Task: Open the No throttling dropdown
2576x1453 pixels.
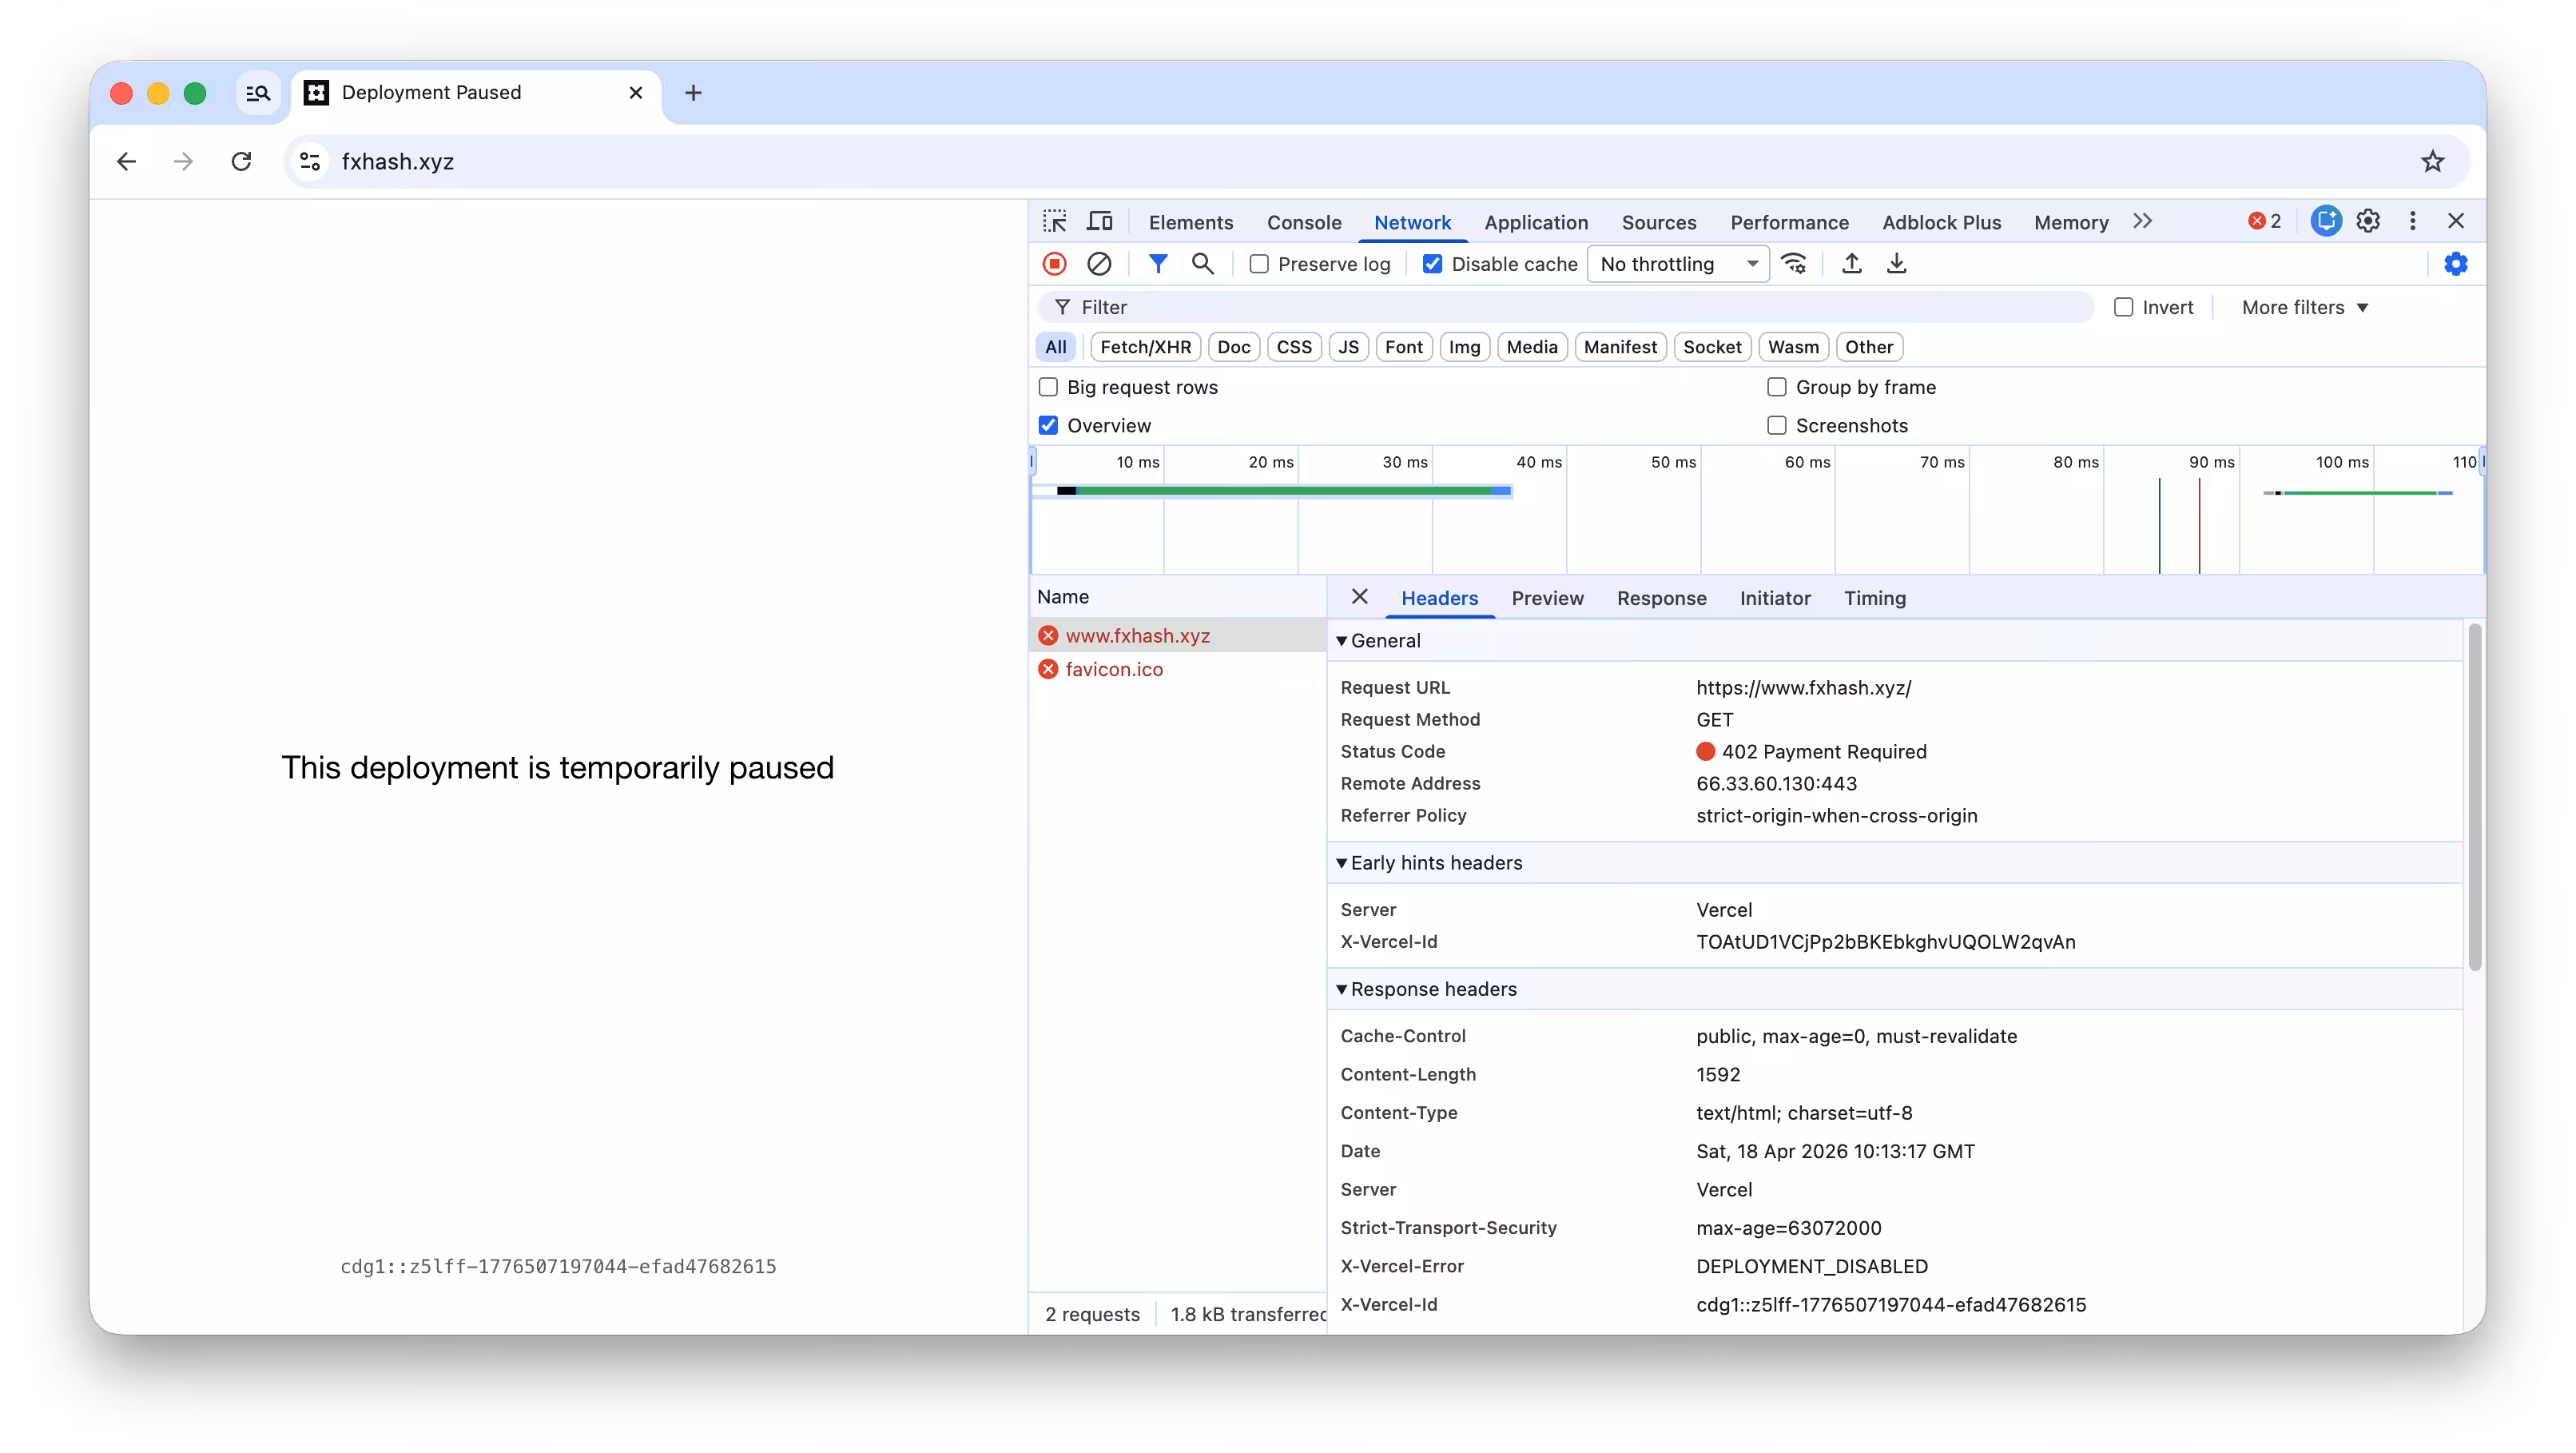Action: point(1678,264)
